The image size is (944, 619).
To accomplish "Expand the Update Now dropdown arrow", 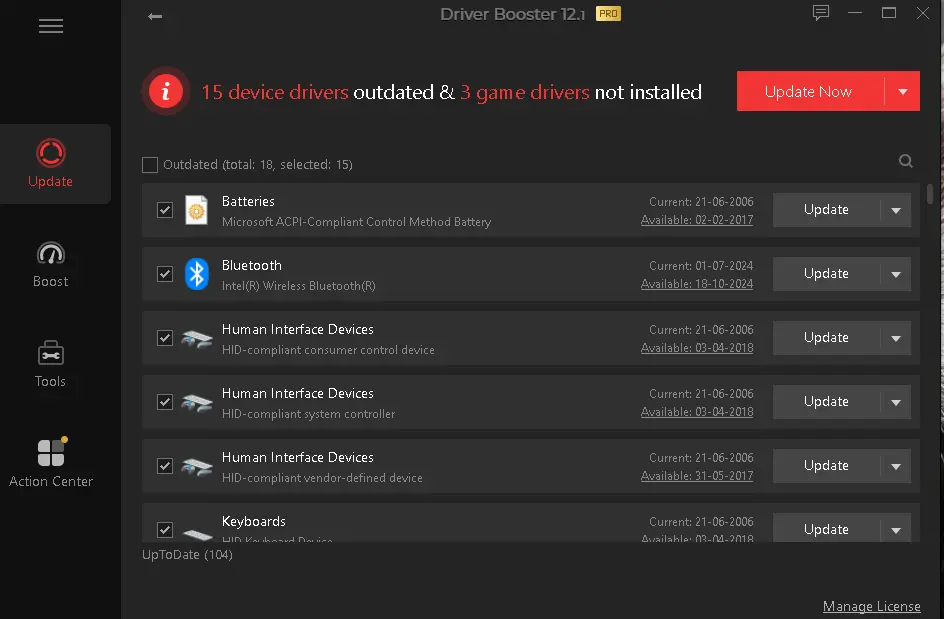I will click(x=903, y=92).
